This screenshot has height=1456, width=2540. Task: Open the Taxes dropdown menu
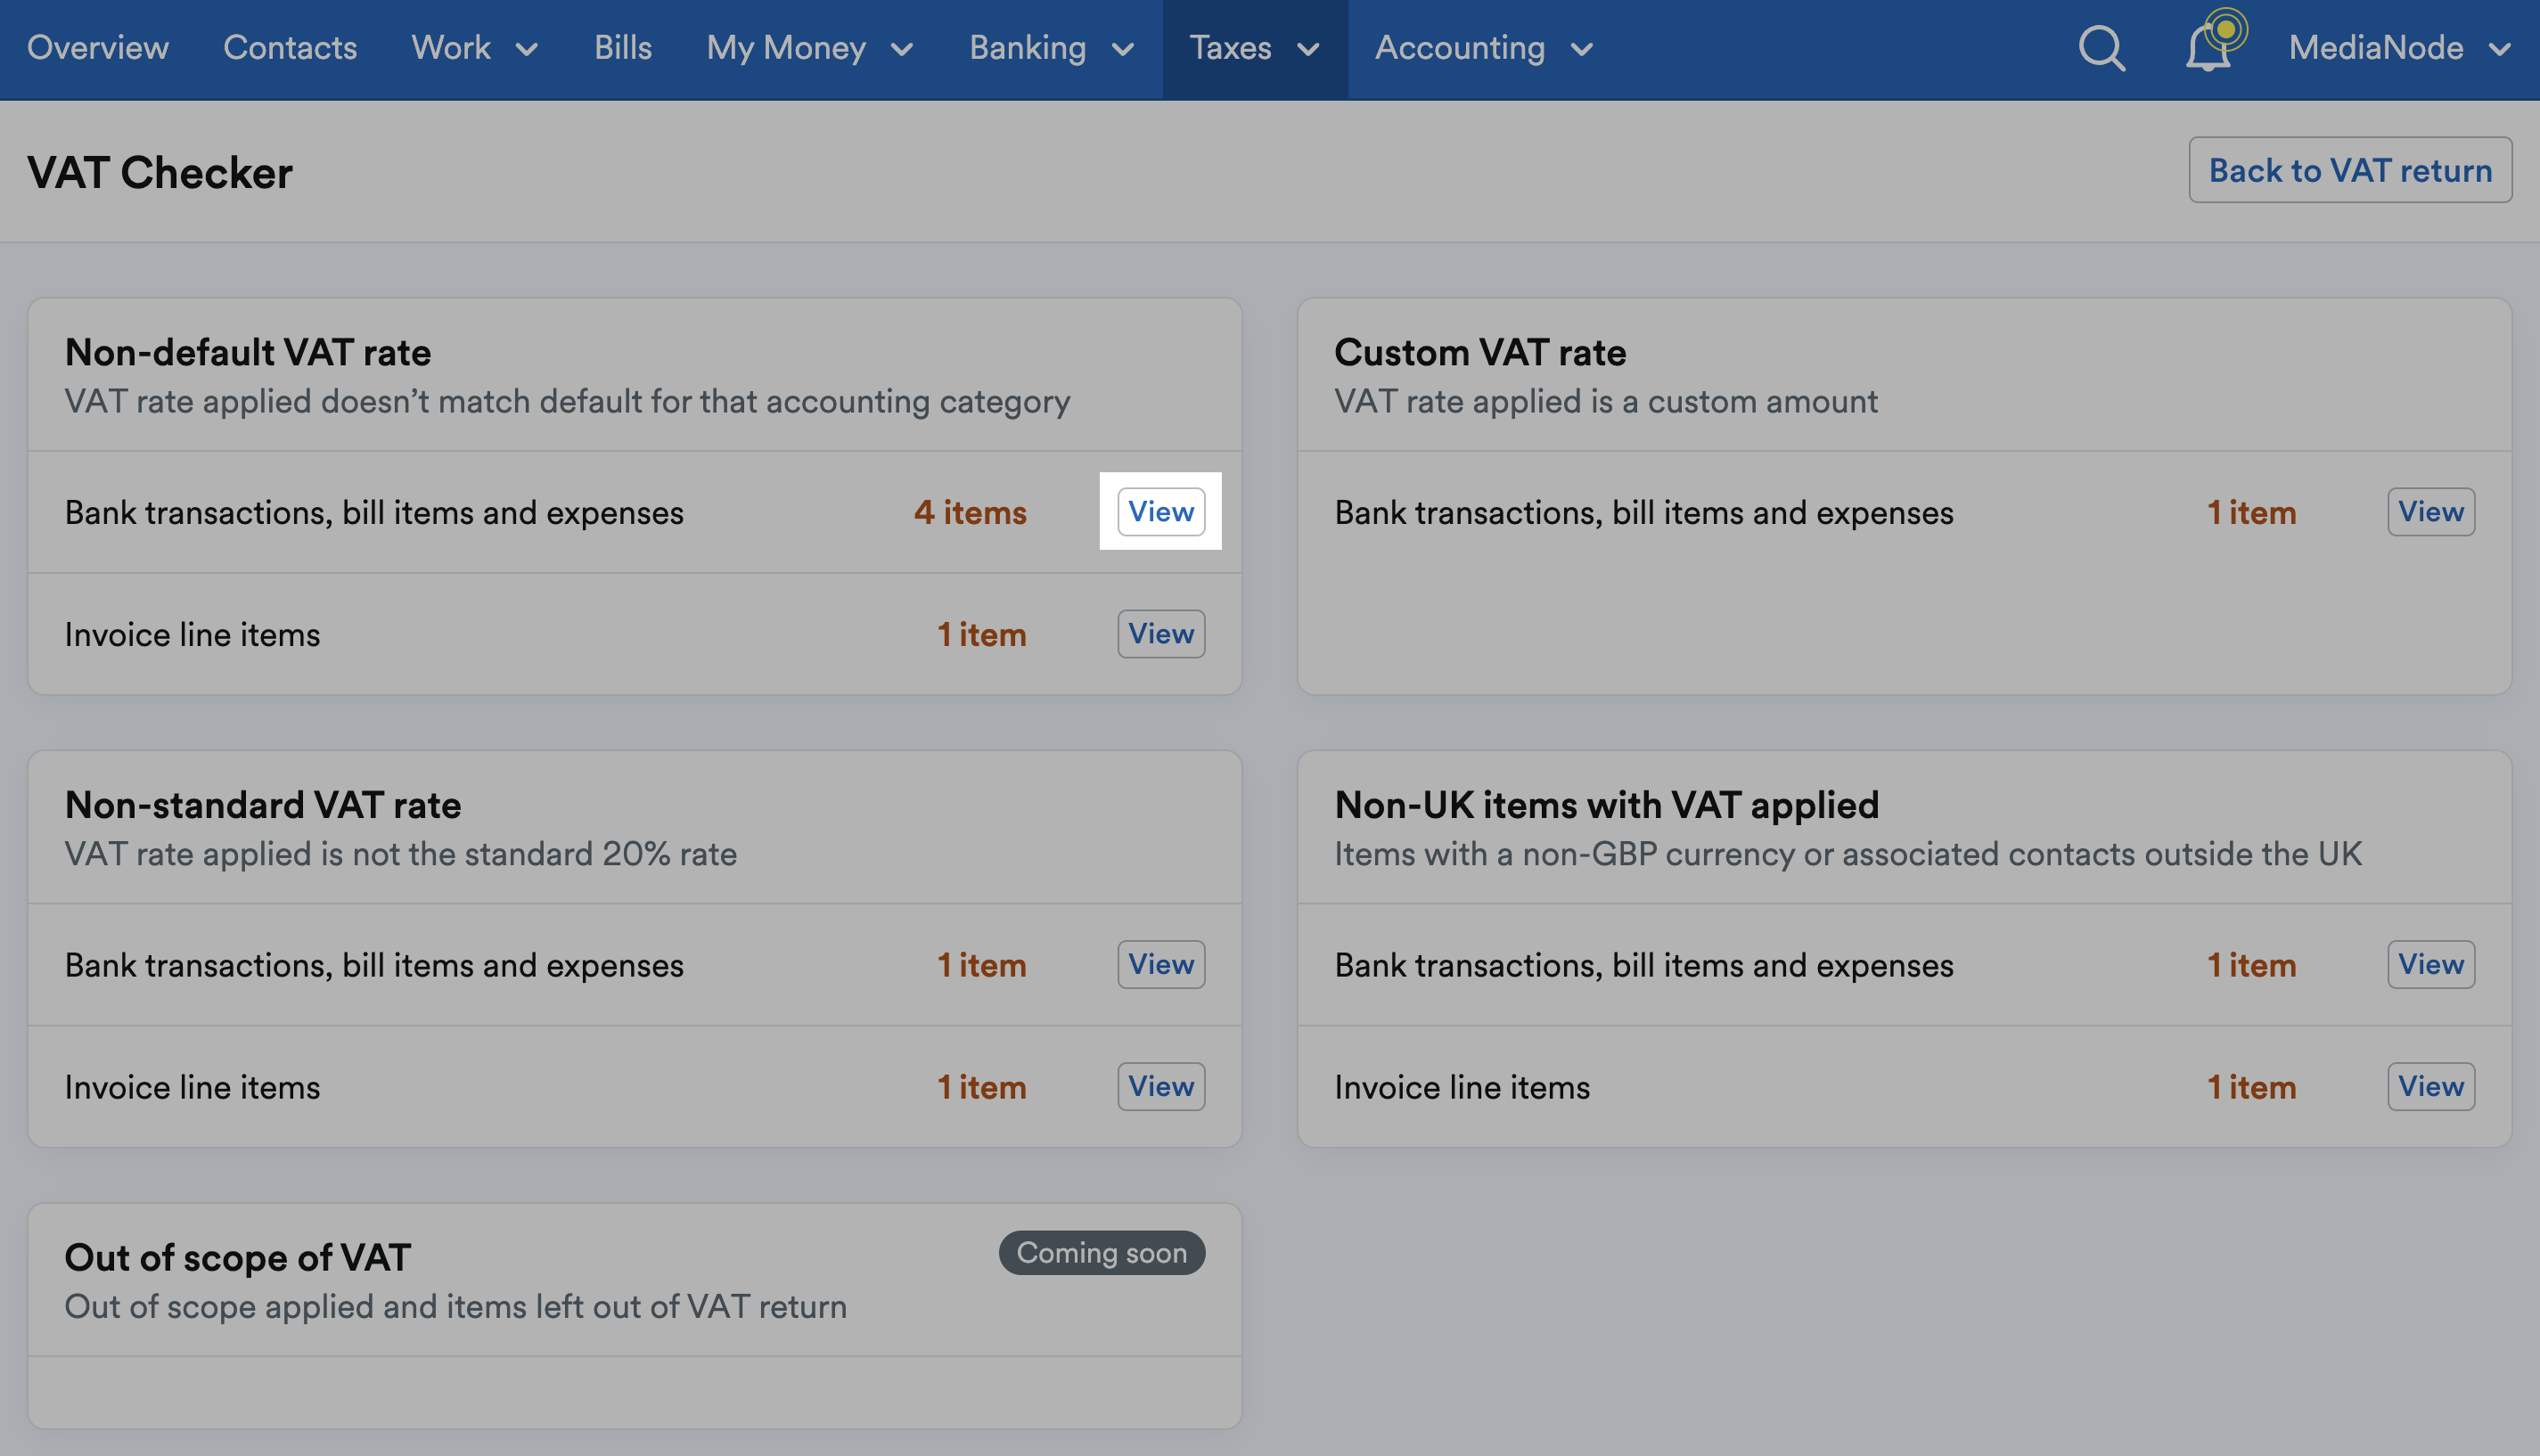(x=1255, y=48)
